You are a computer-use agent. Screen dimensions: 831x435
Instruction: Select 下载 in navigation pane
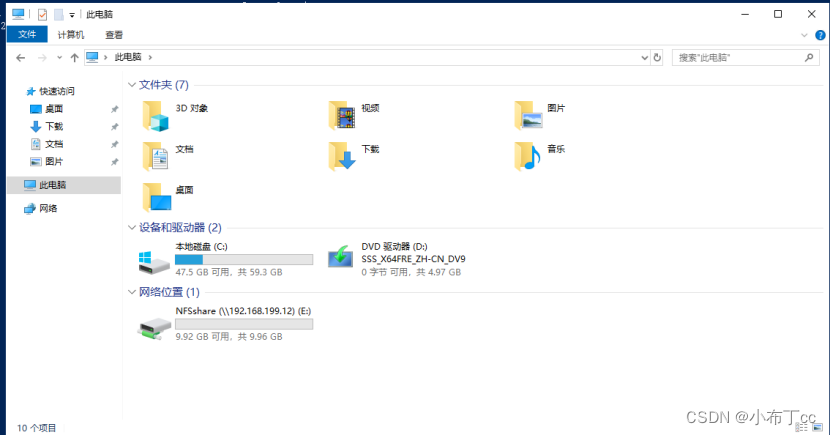(x=54, y=126)
